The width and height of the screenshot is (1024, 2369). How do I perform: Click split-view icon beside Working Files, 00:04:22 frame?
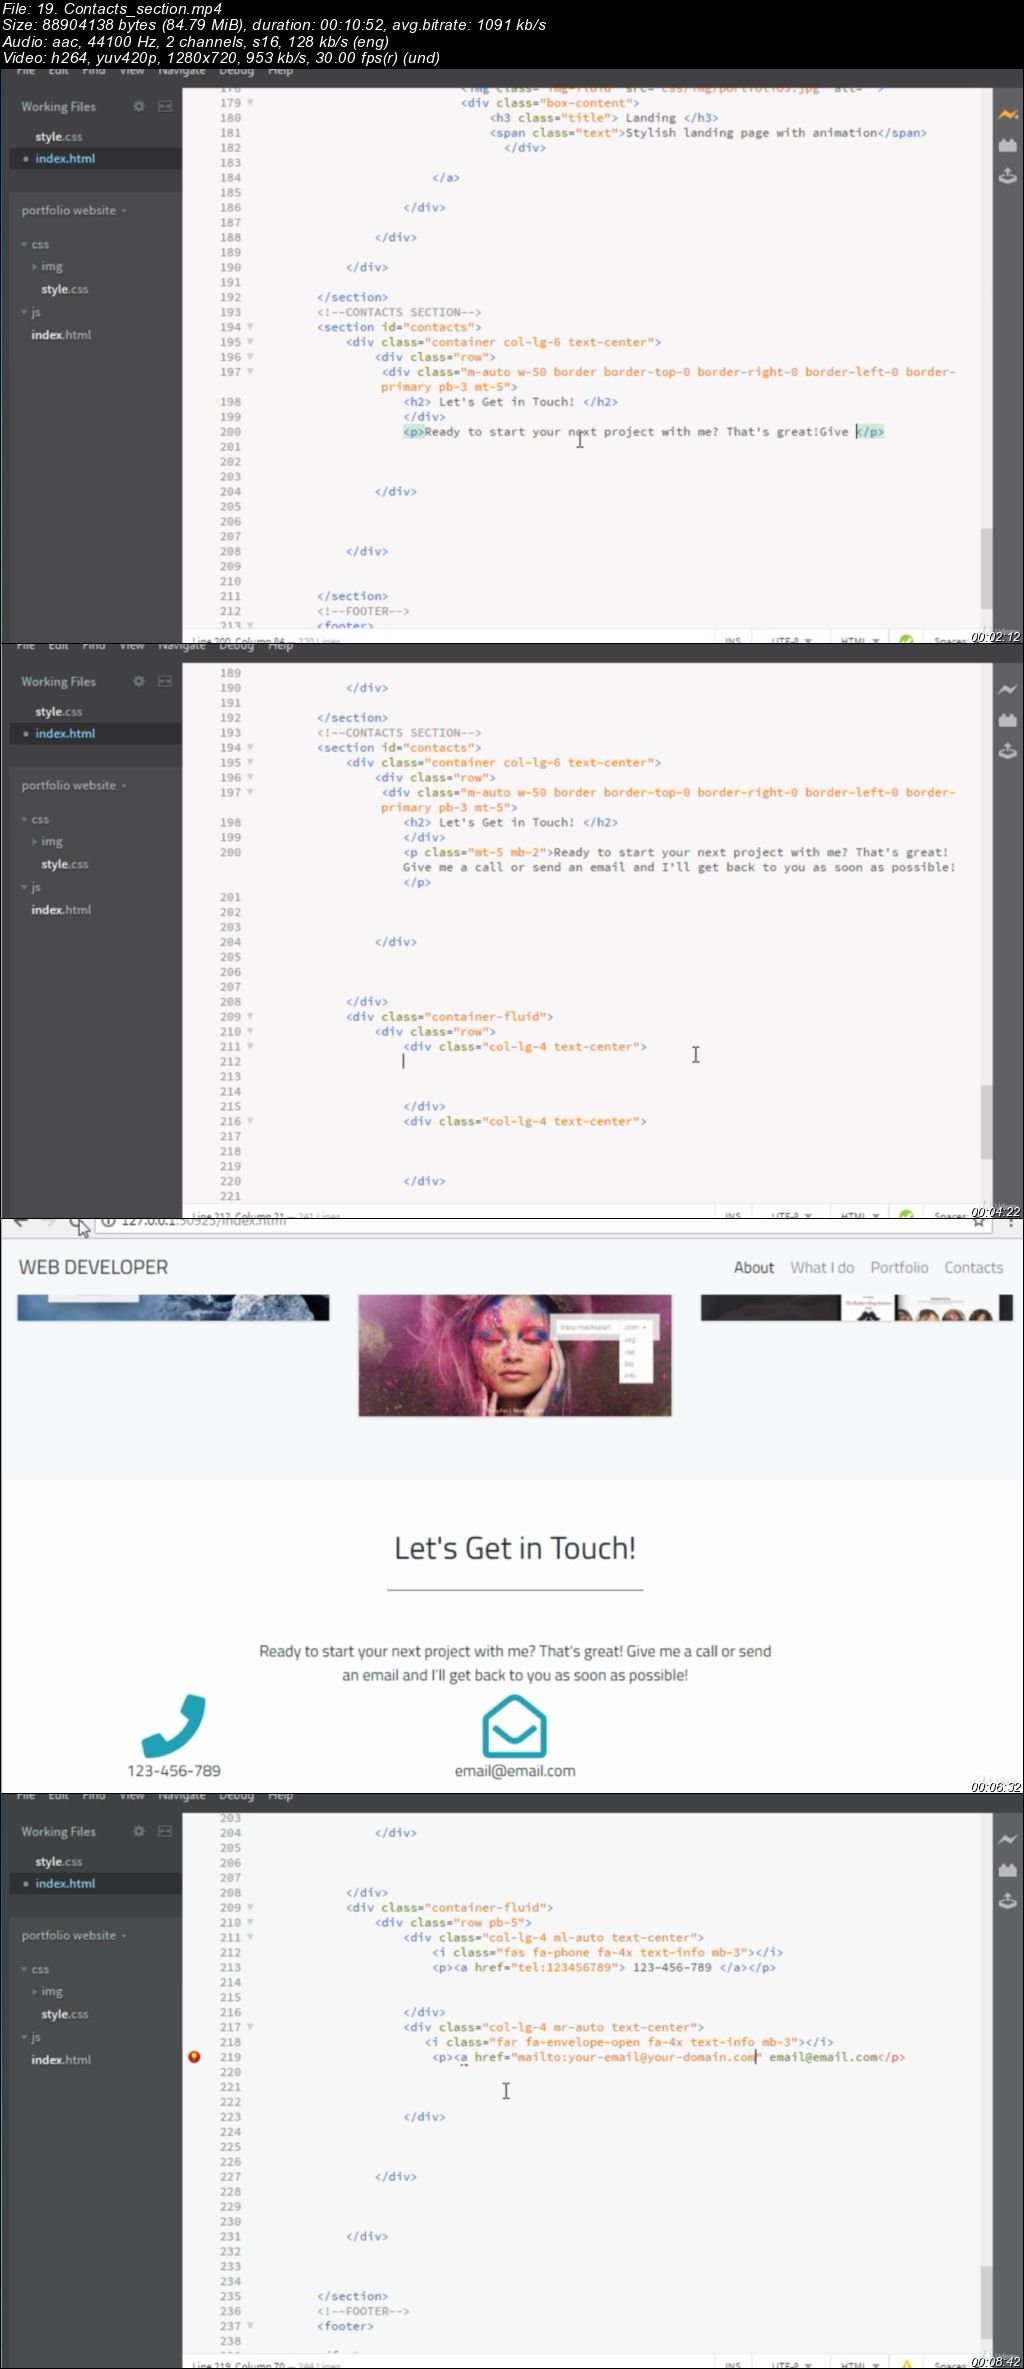[x=165, y=681]
